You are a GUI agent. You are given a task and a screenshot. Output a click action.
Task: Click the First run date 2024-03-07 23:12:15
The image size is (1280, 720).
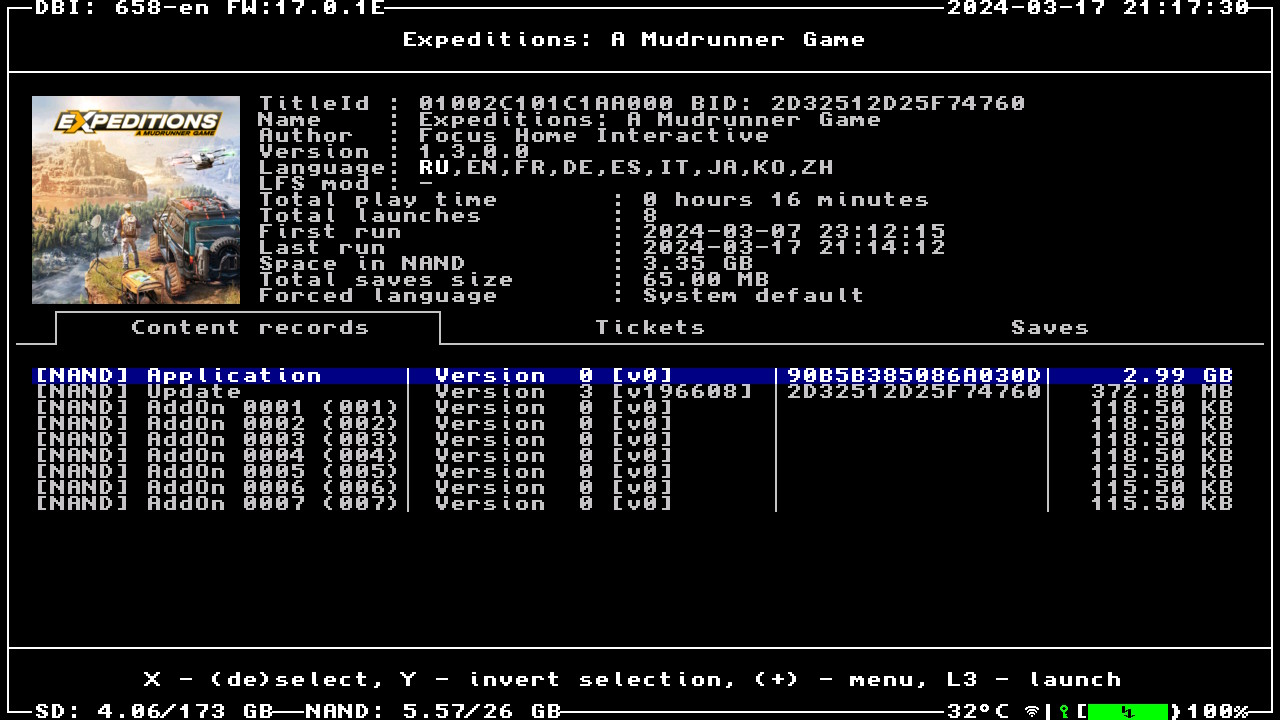tap(794, 232)
